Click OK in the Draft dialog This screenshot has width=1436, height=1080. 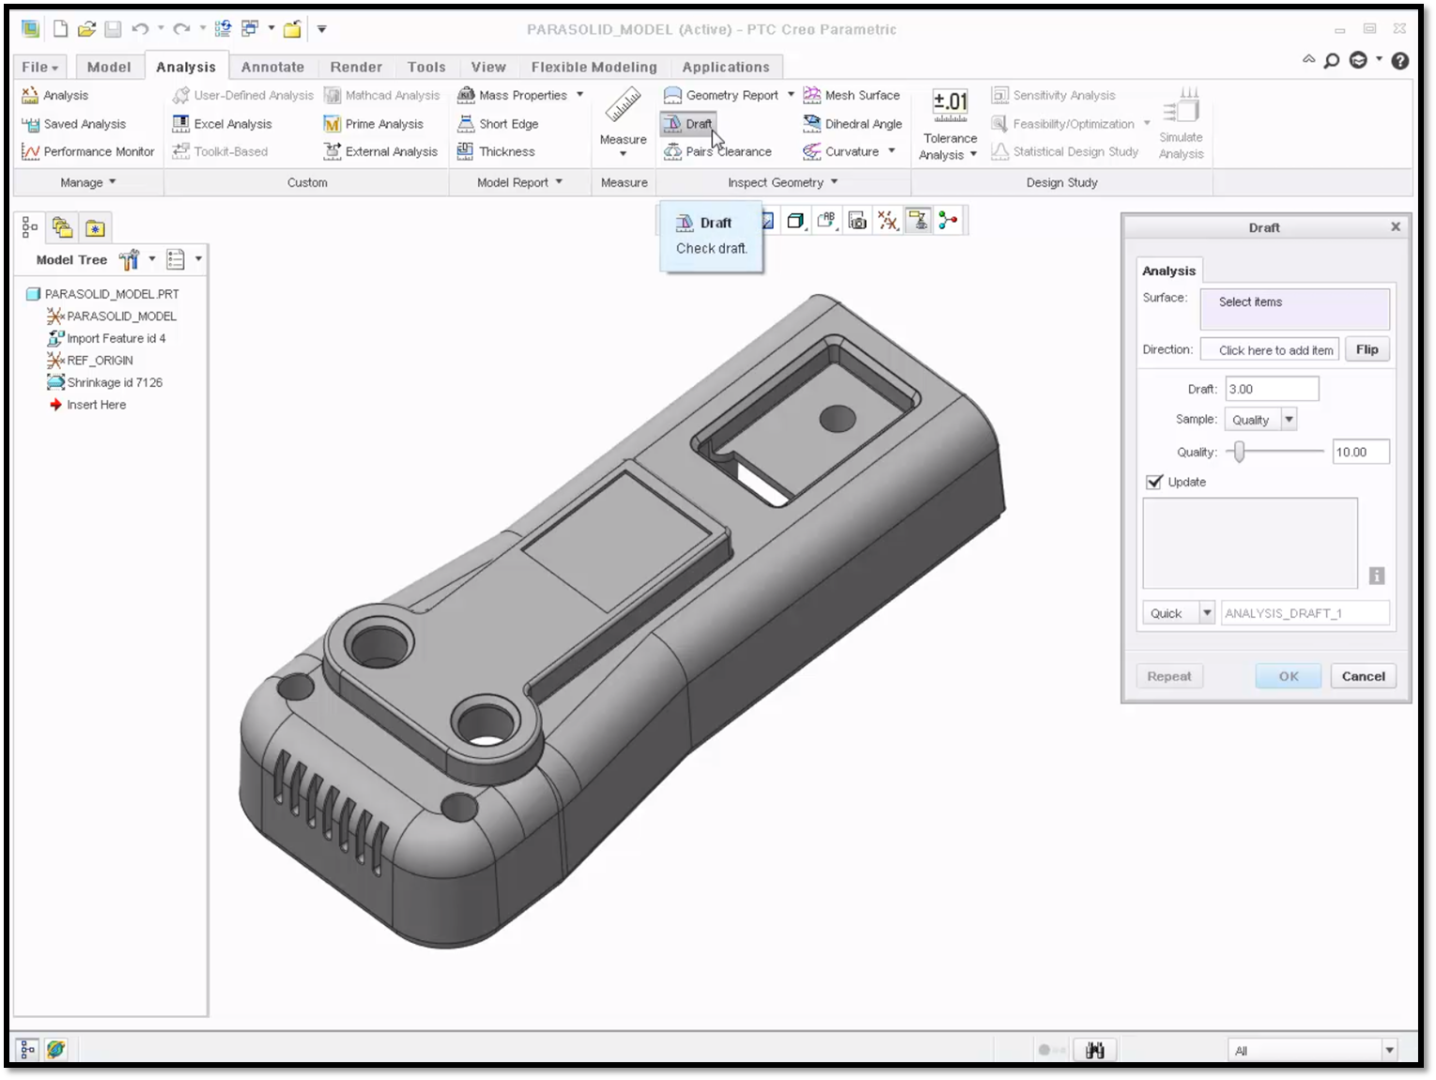coord(1288,676)
